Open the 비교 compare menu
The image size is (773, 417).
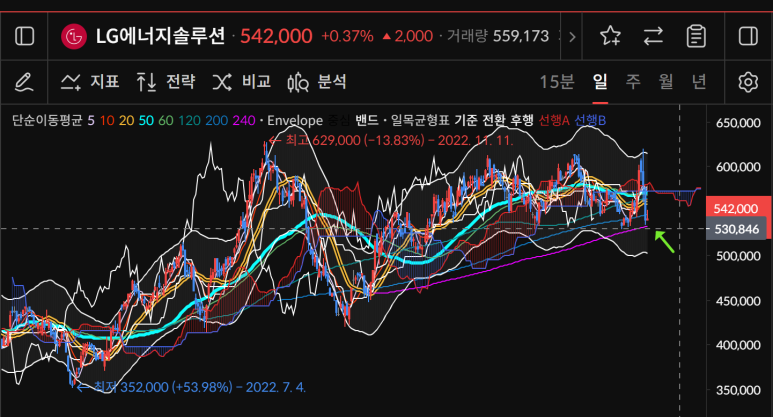[242, 82]
